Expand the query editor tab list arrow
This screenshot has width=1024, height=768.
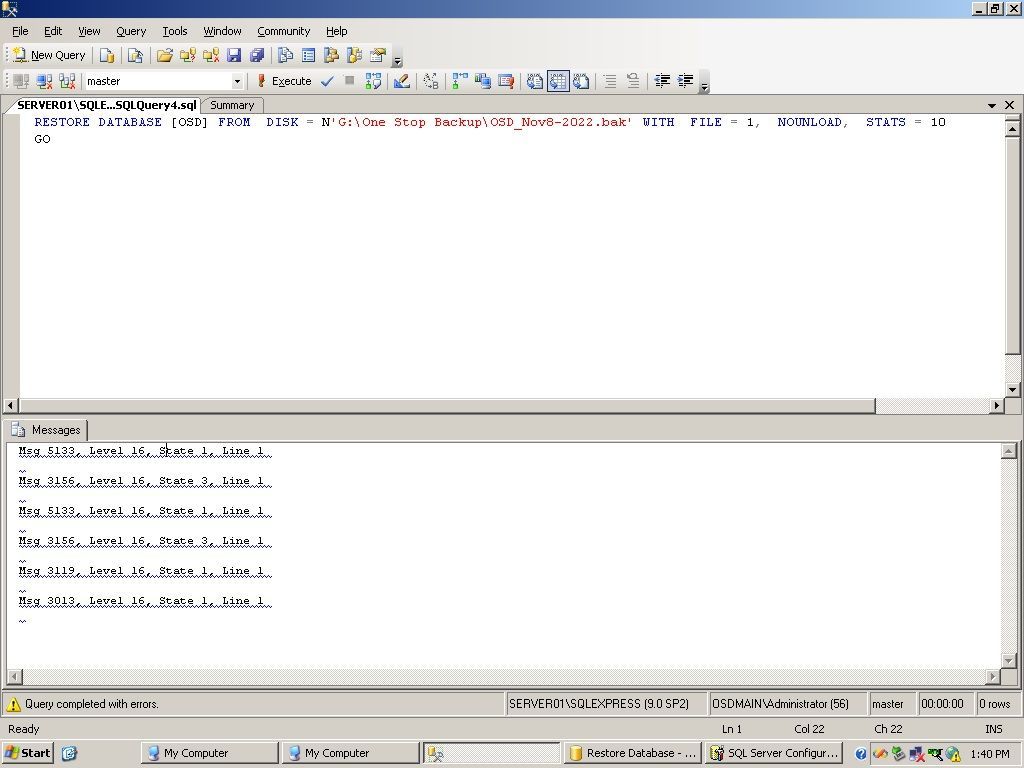pyautogui.click(x=989, y=105)
